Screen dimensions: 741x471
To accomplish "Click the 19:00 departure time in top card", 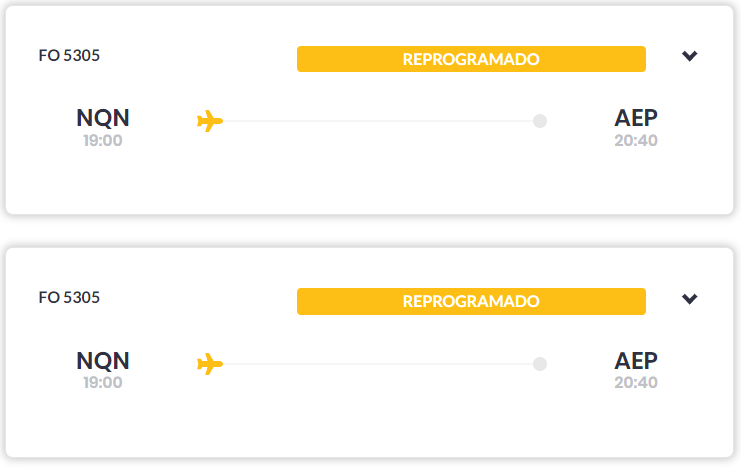I will click(x=103, y=141).
